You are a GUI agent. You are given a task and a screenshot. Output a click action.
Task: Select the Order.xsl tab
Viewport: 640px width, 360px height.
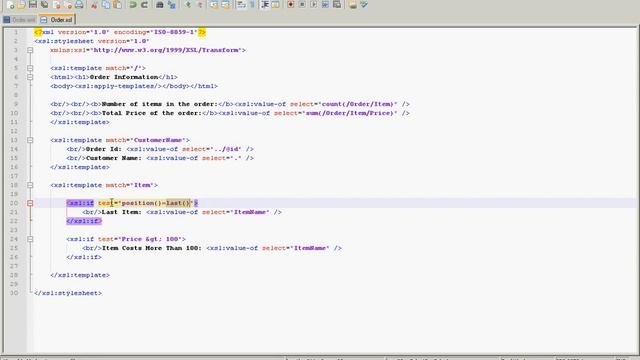click(57, 20)
